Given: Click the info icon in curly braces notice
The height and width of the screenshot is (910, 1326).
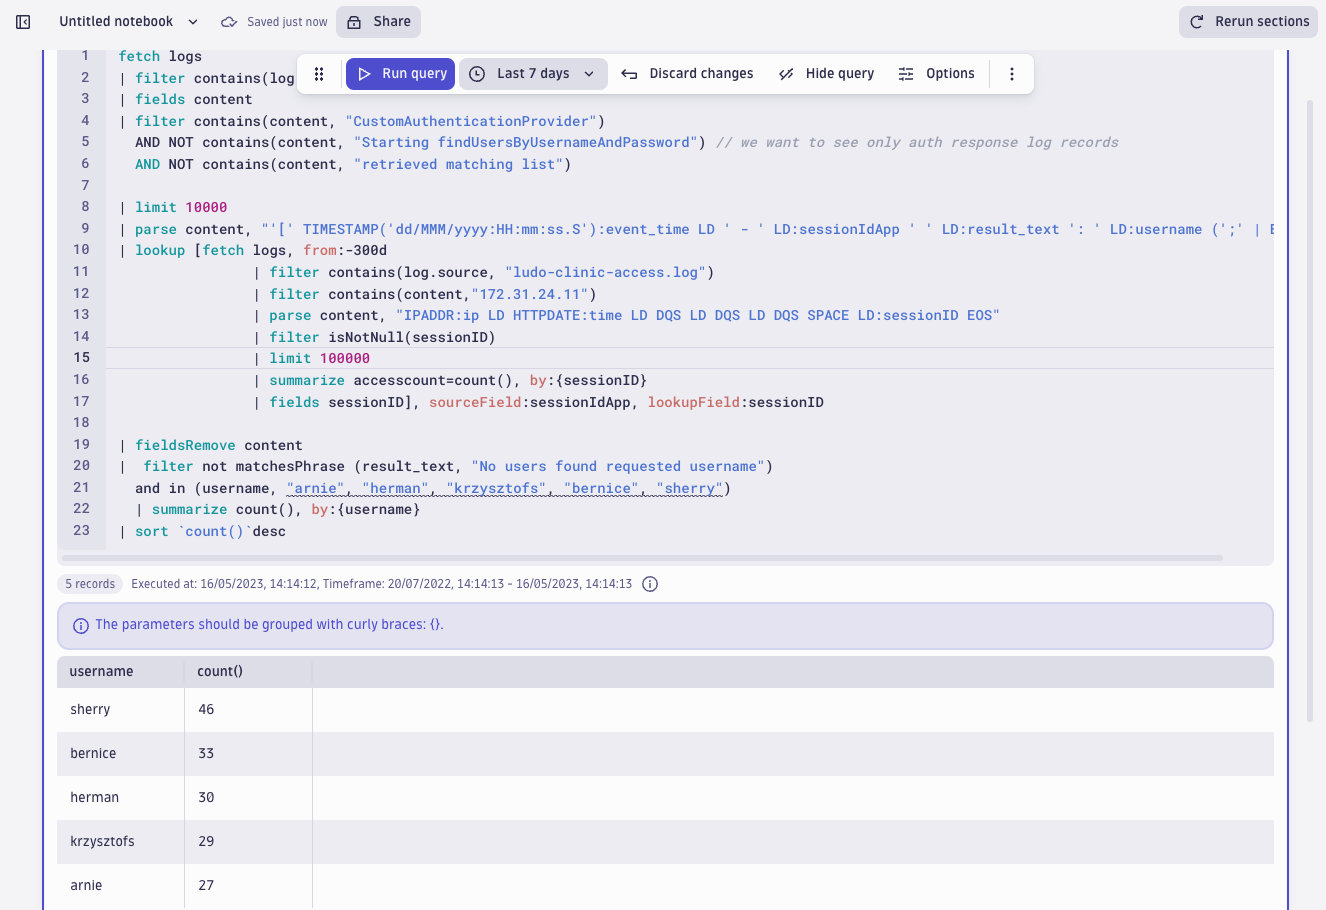Looking at the screenshot, I should click(81, 626).
